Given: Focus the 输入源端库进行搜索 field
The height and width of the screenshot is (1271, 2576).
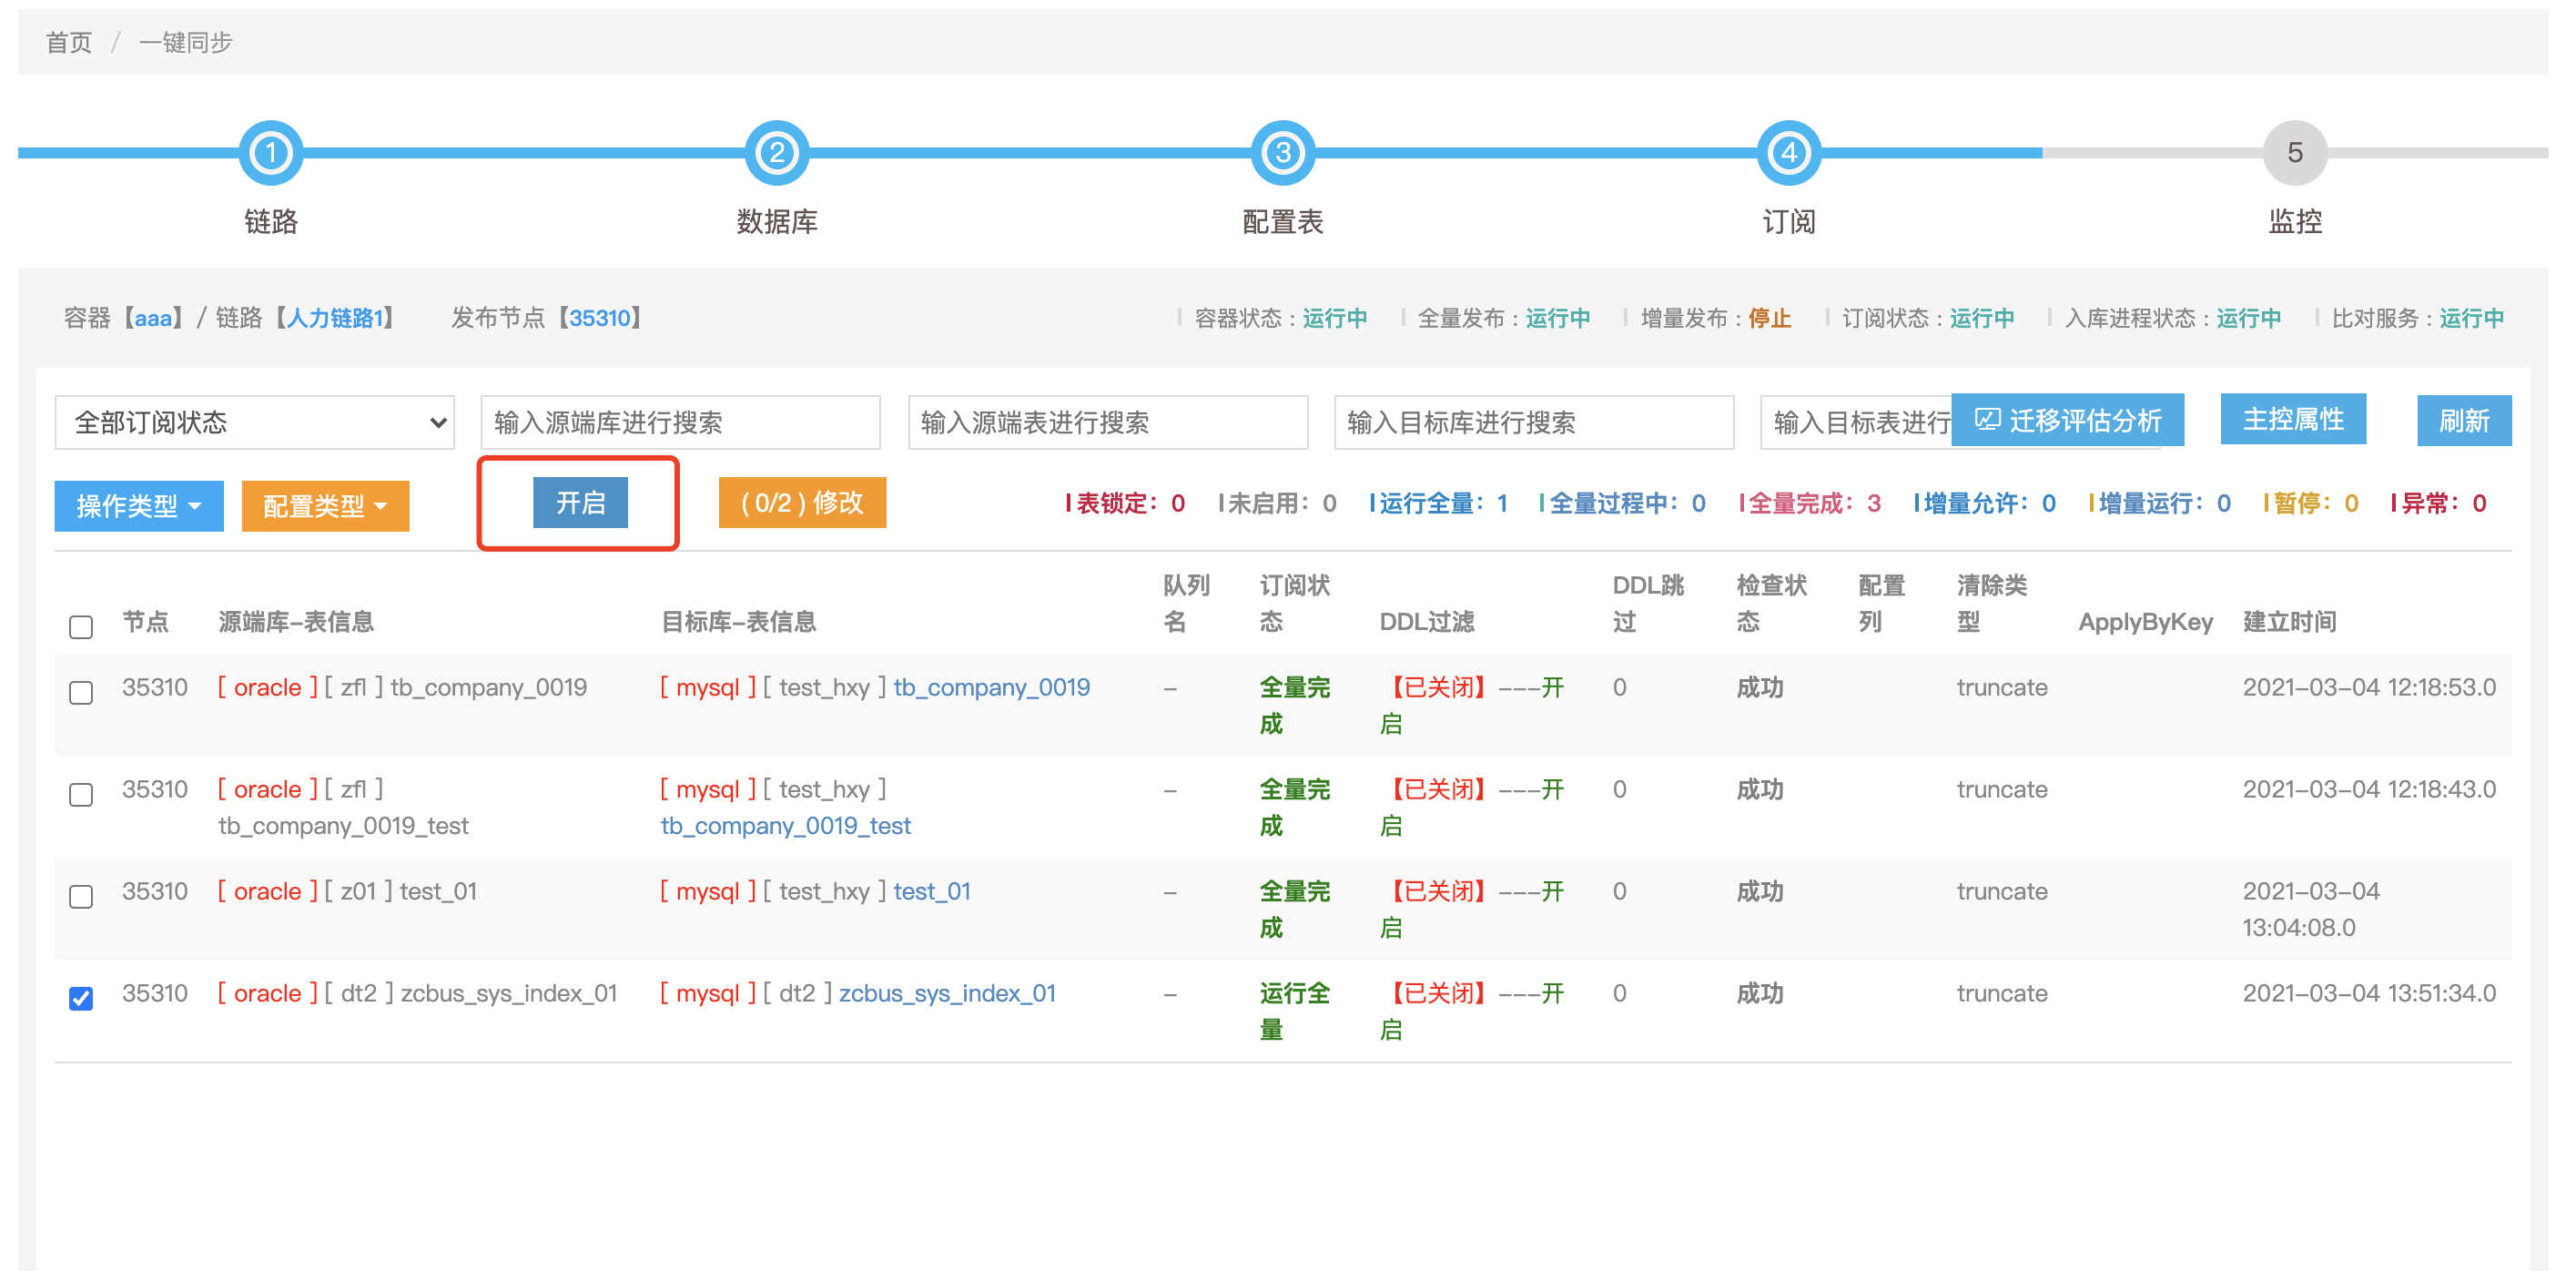Looking at the screenshot, I should pos(680,422).
